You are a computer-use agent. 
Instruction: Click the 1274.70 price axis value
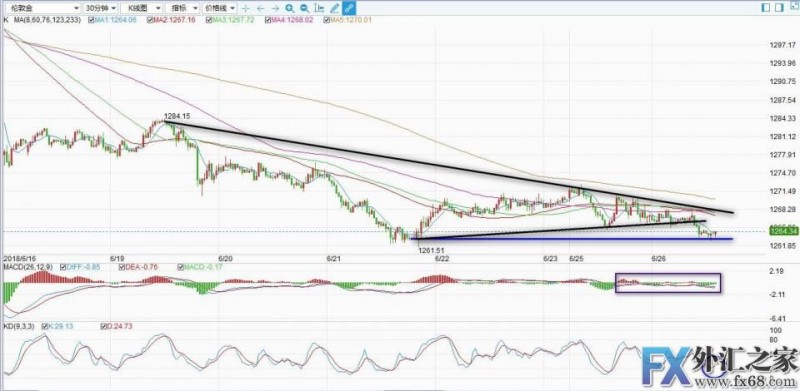782,173
